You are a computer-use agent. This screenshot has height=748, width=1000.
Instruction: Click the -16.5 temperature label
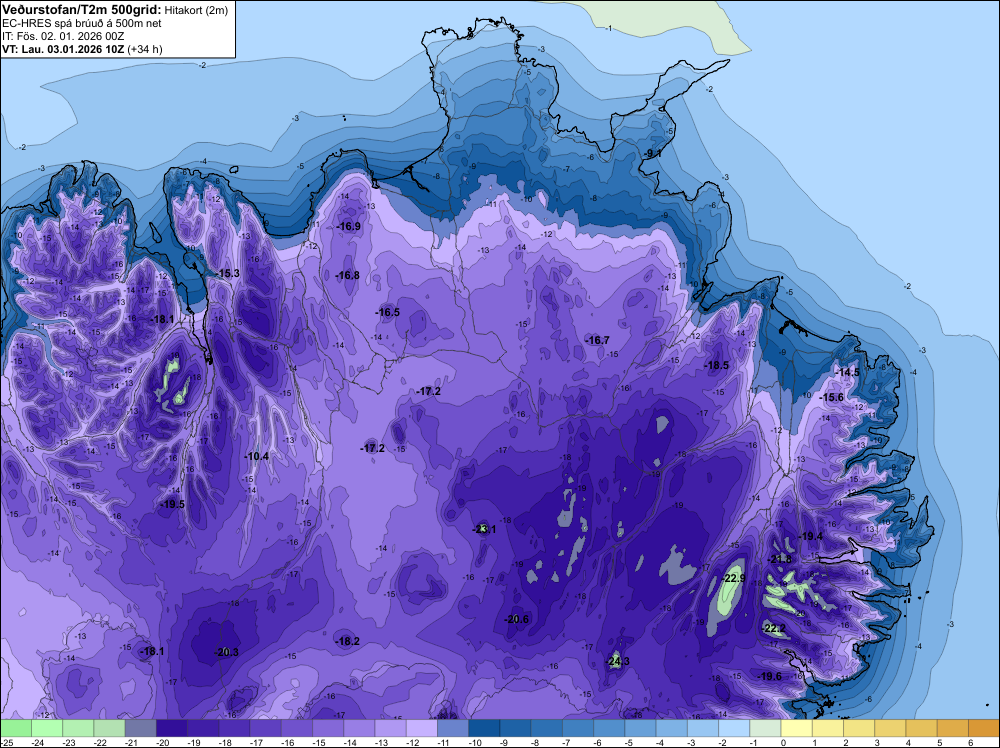[388, 312]
